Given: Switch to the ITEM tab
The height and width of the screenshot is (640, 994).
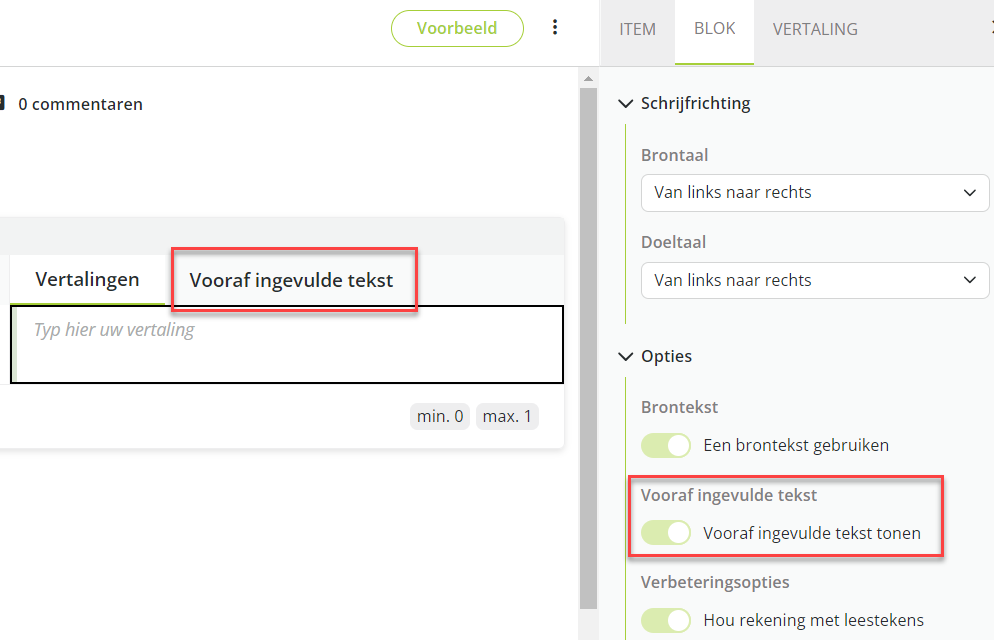Looking at the screenshot, I should point(637,29).
